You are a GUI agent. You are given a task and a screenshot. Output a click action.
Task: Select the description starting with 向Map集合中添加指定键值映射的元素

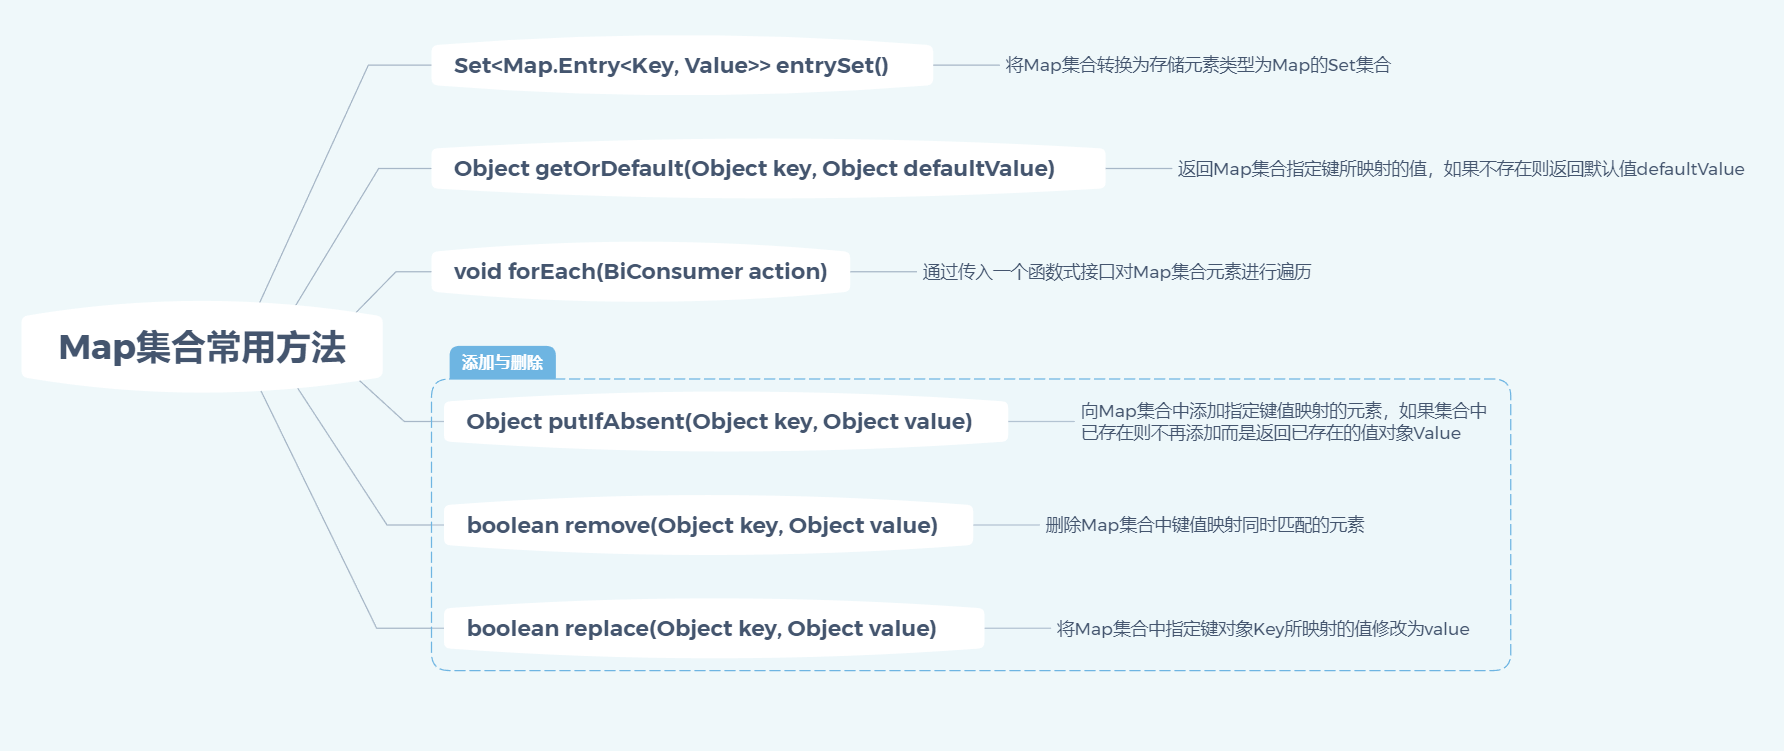pyautogui.click(x=1284, y=422)
